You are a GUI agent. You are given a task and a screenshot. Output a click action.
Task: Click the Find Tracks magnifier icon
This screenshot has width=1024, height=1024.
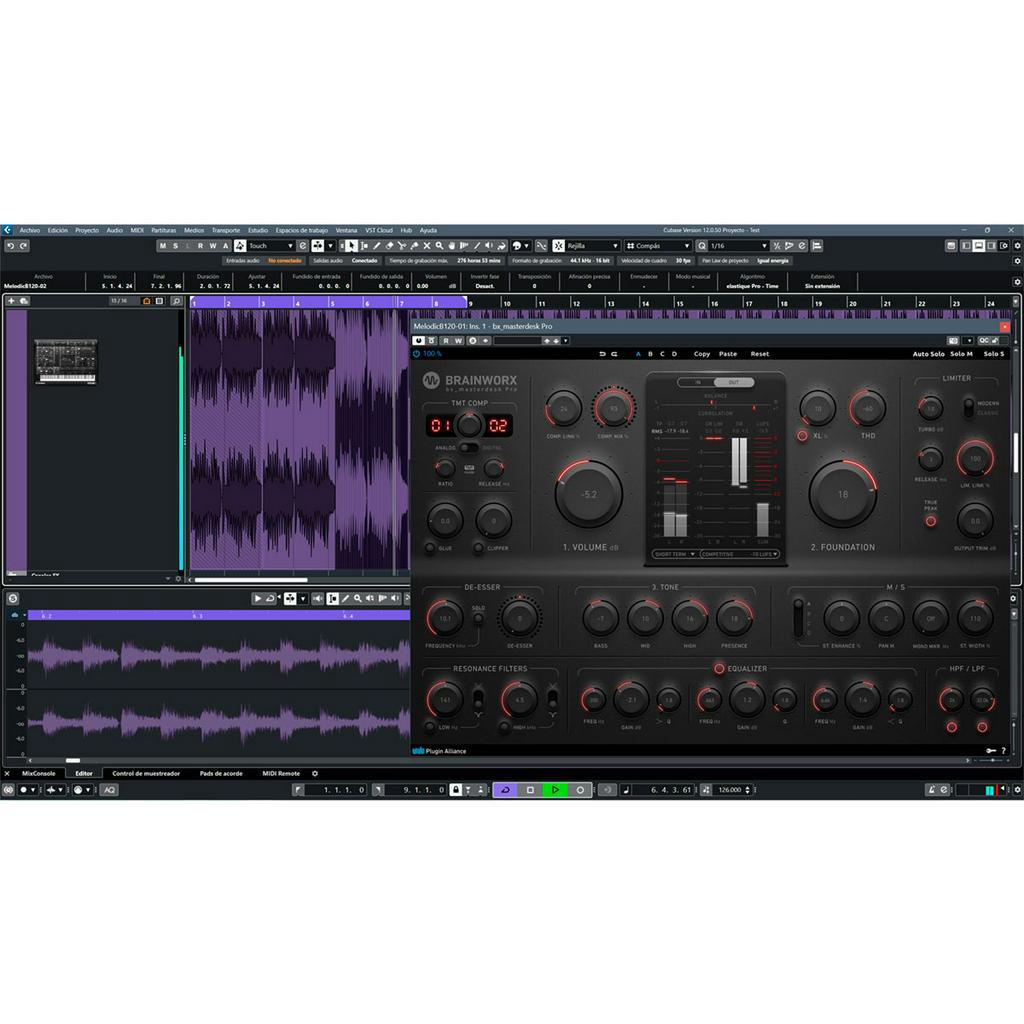point(176,301)
